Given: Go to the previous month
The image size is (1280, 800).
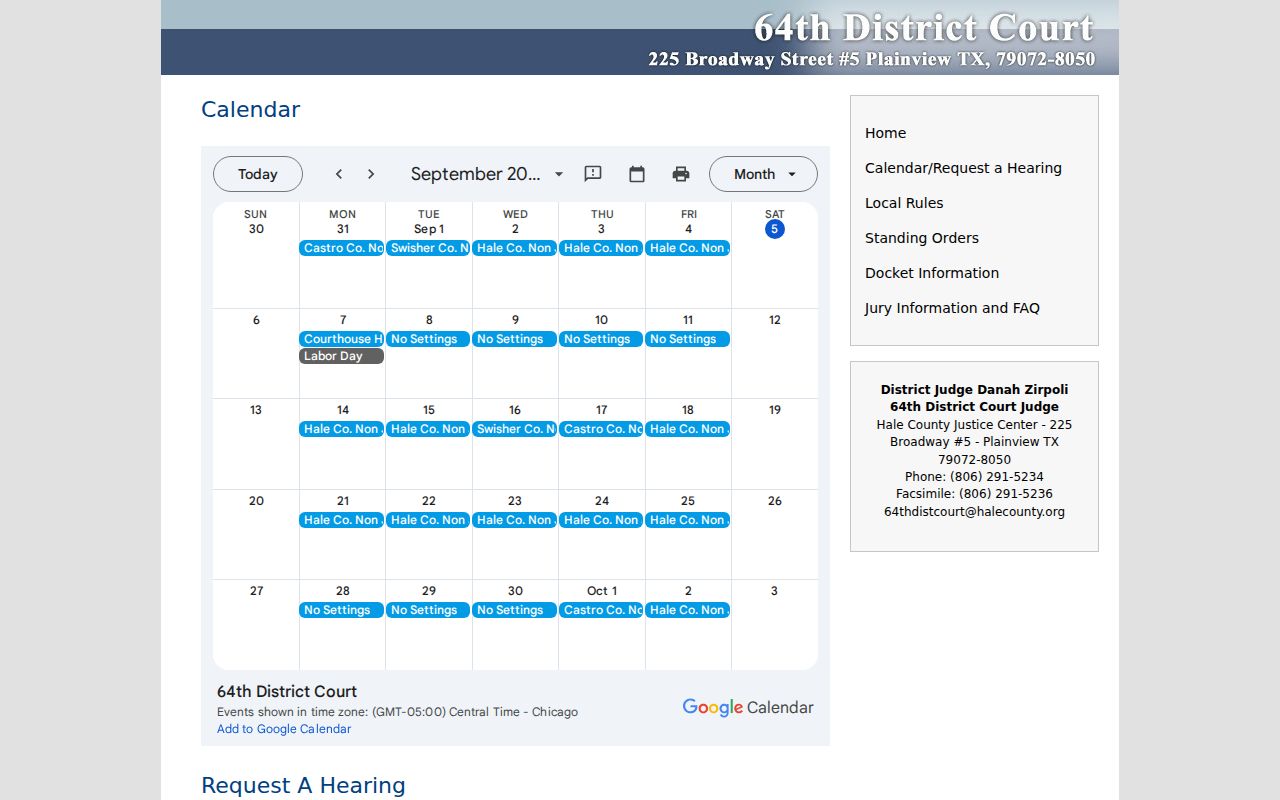Looking at the screenshot, I should pyautogui.click(x=339, y=174).
